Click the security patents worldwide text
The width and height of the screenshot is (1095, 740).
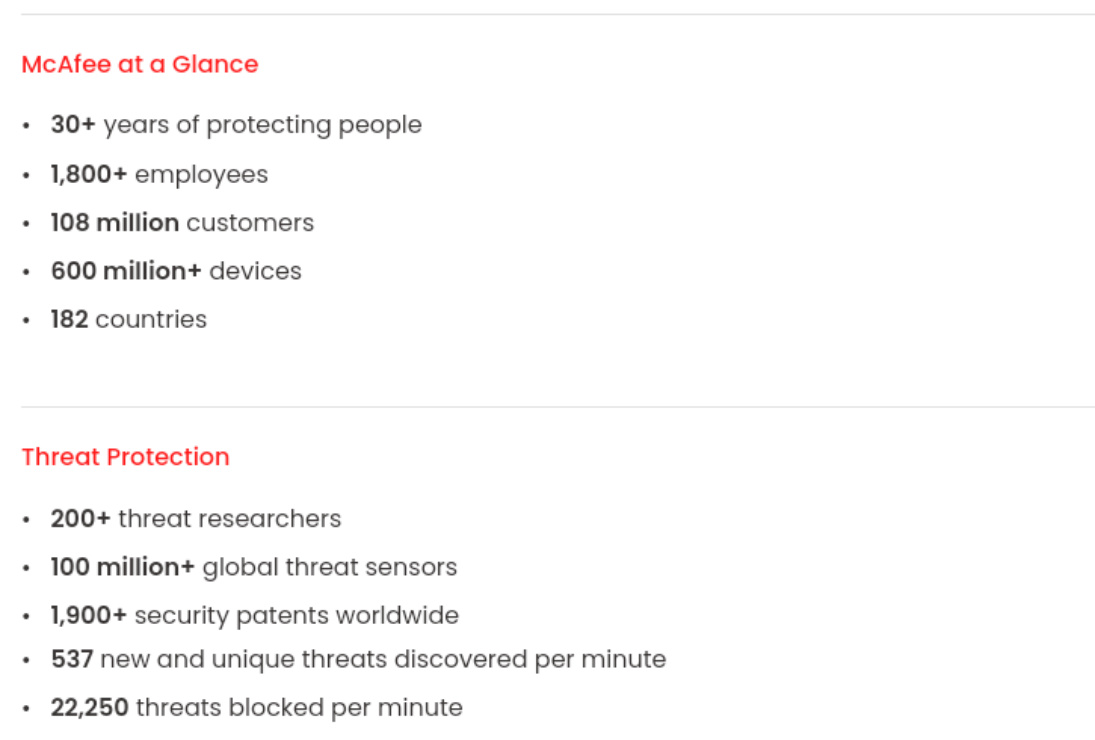(x=296, y=615)
